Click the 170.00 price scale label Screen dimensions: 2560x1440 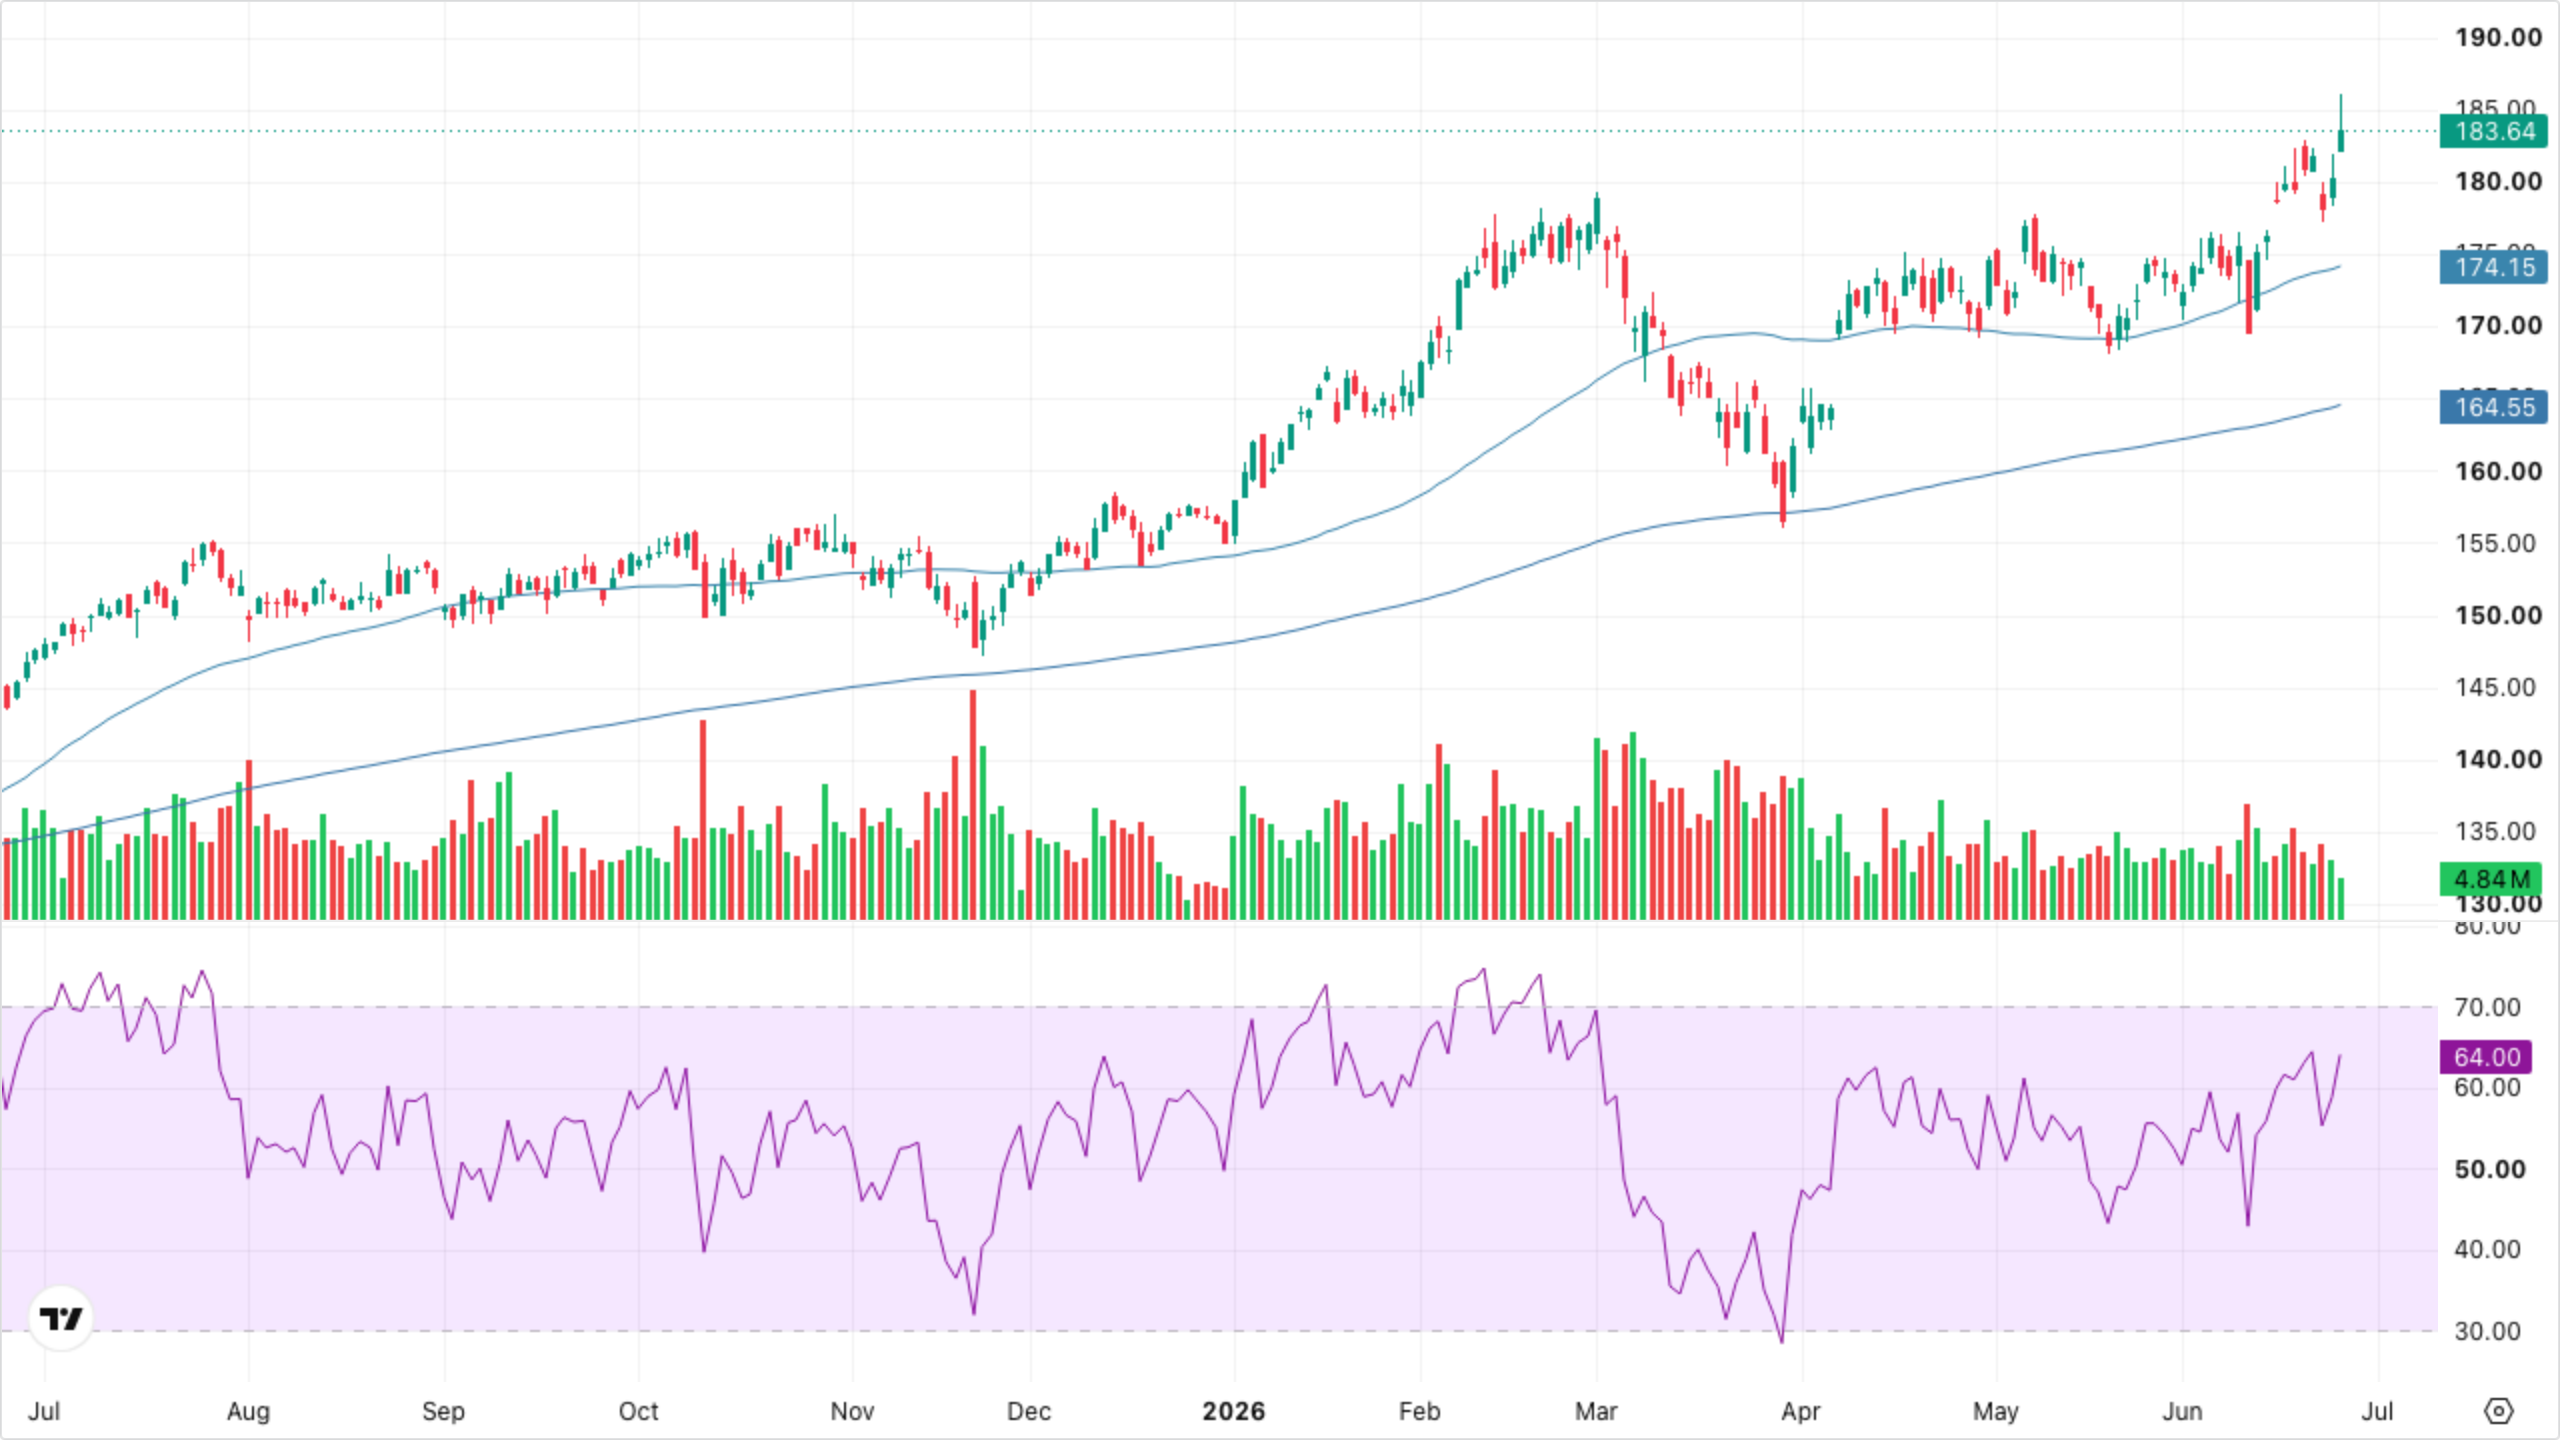point(2497,326)
